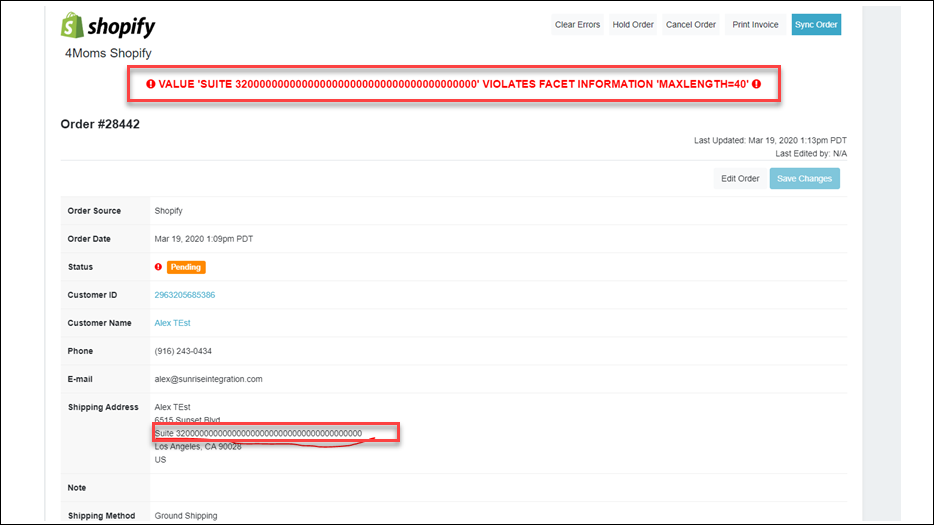
Task: Click the Shopify shopping bag logo icon
Action: pos(72,25)
